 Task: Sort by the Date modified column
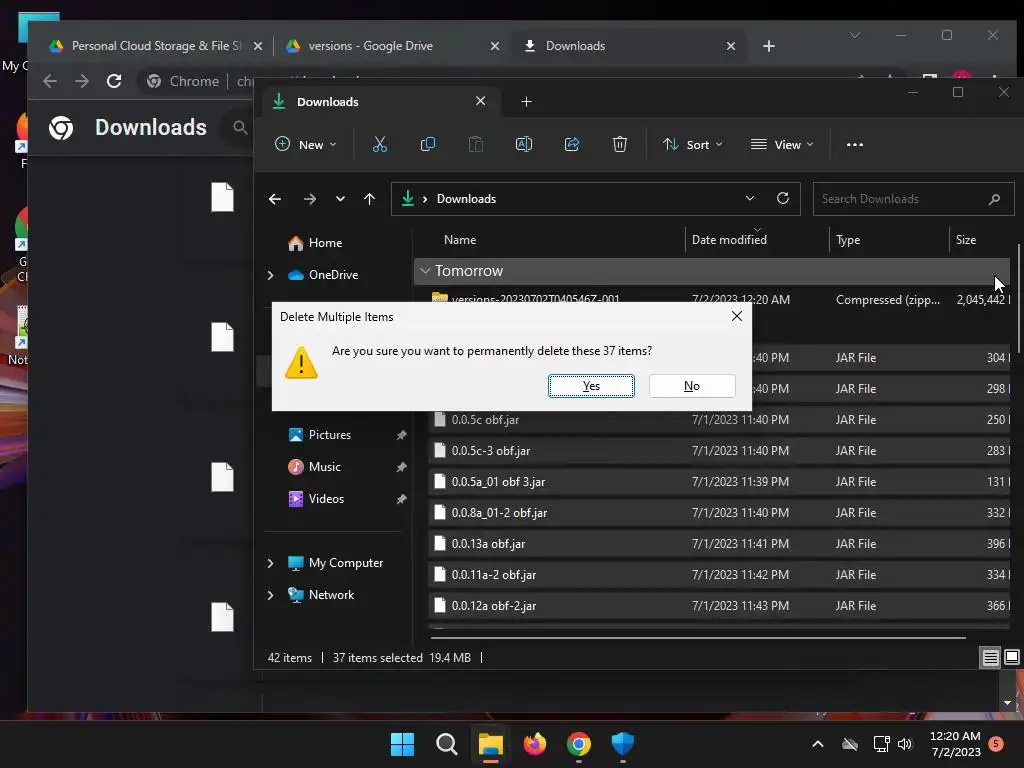pos(729,240)
